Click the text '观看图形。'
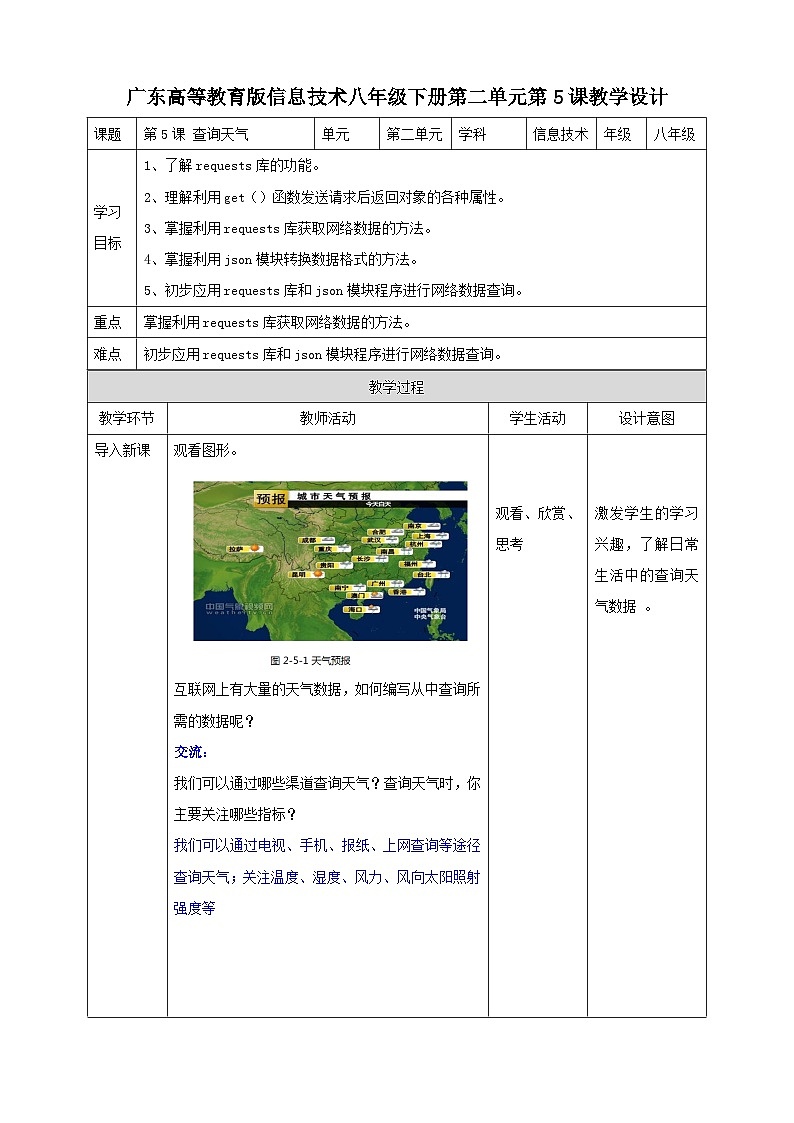 pyautogui.click(x=205, y=450)
